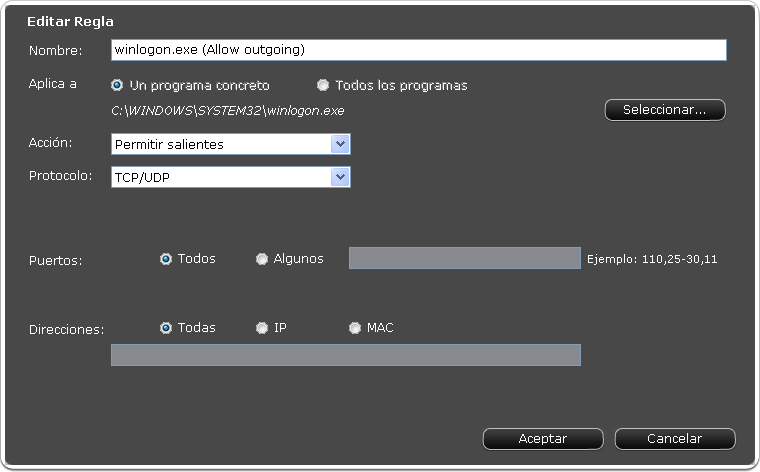Select 'Todas' for Direcciones
Viewport: 760px width, 472px height.
click(166, 328)
